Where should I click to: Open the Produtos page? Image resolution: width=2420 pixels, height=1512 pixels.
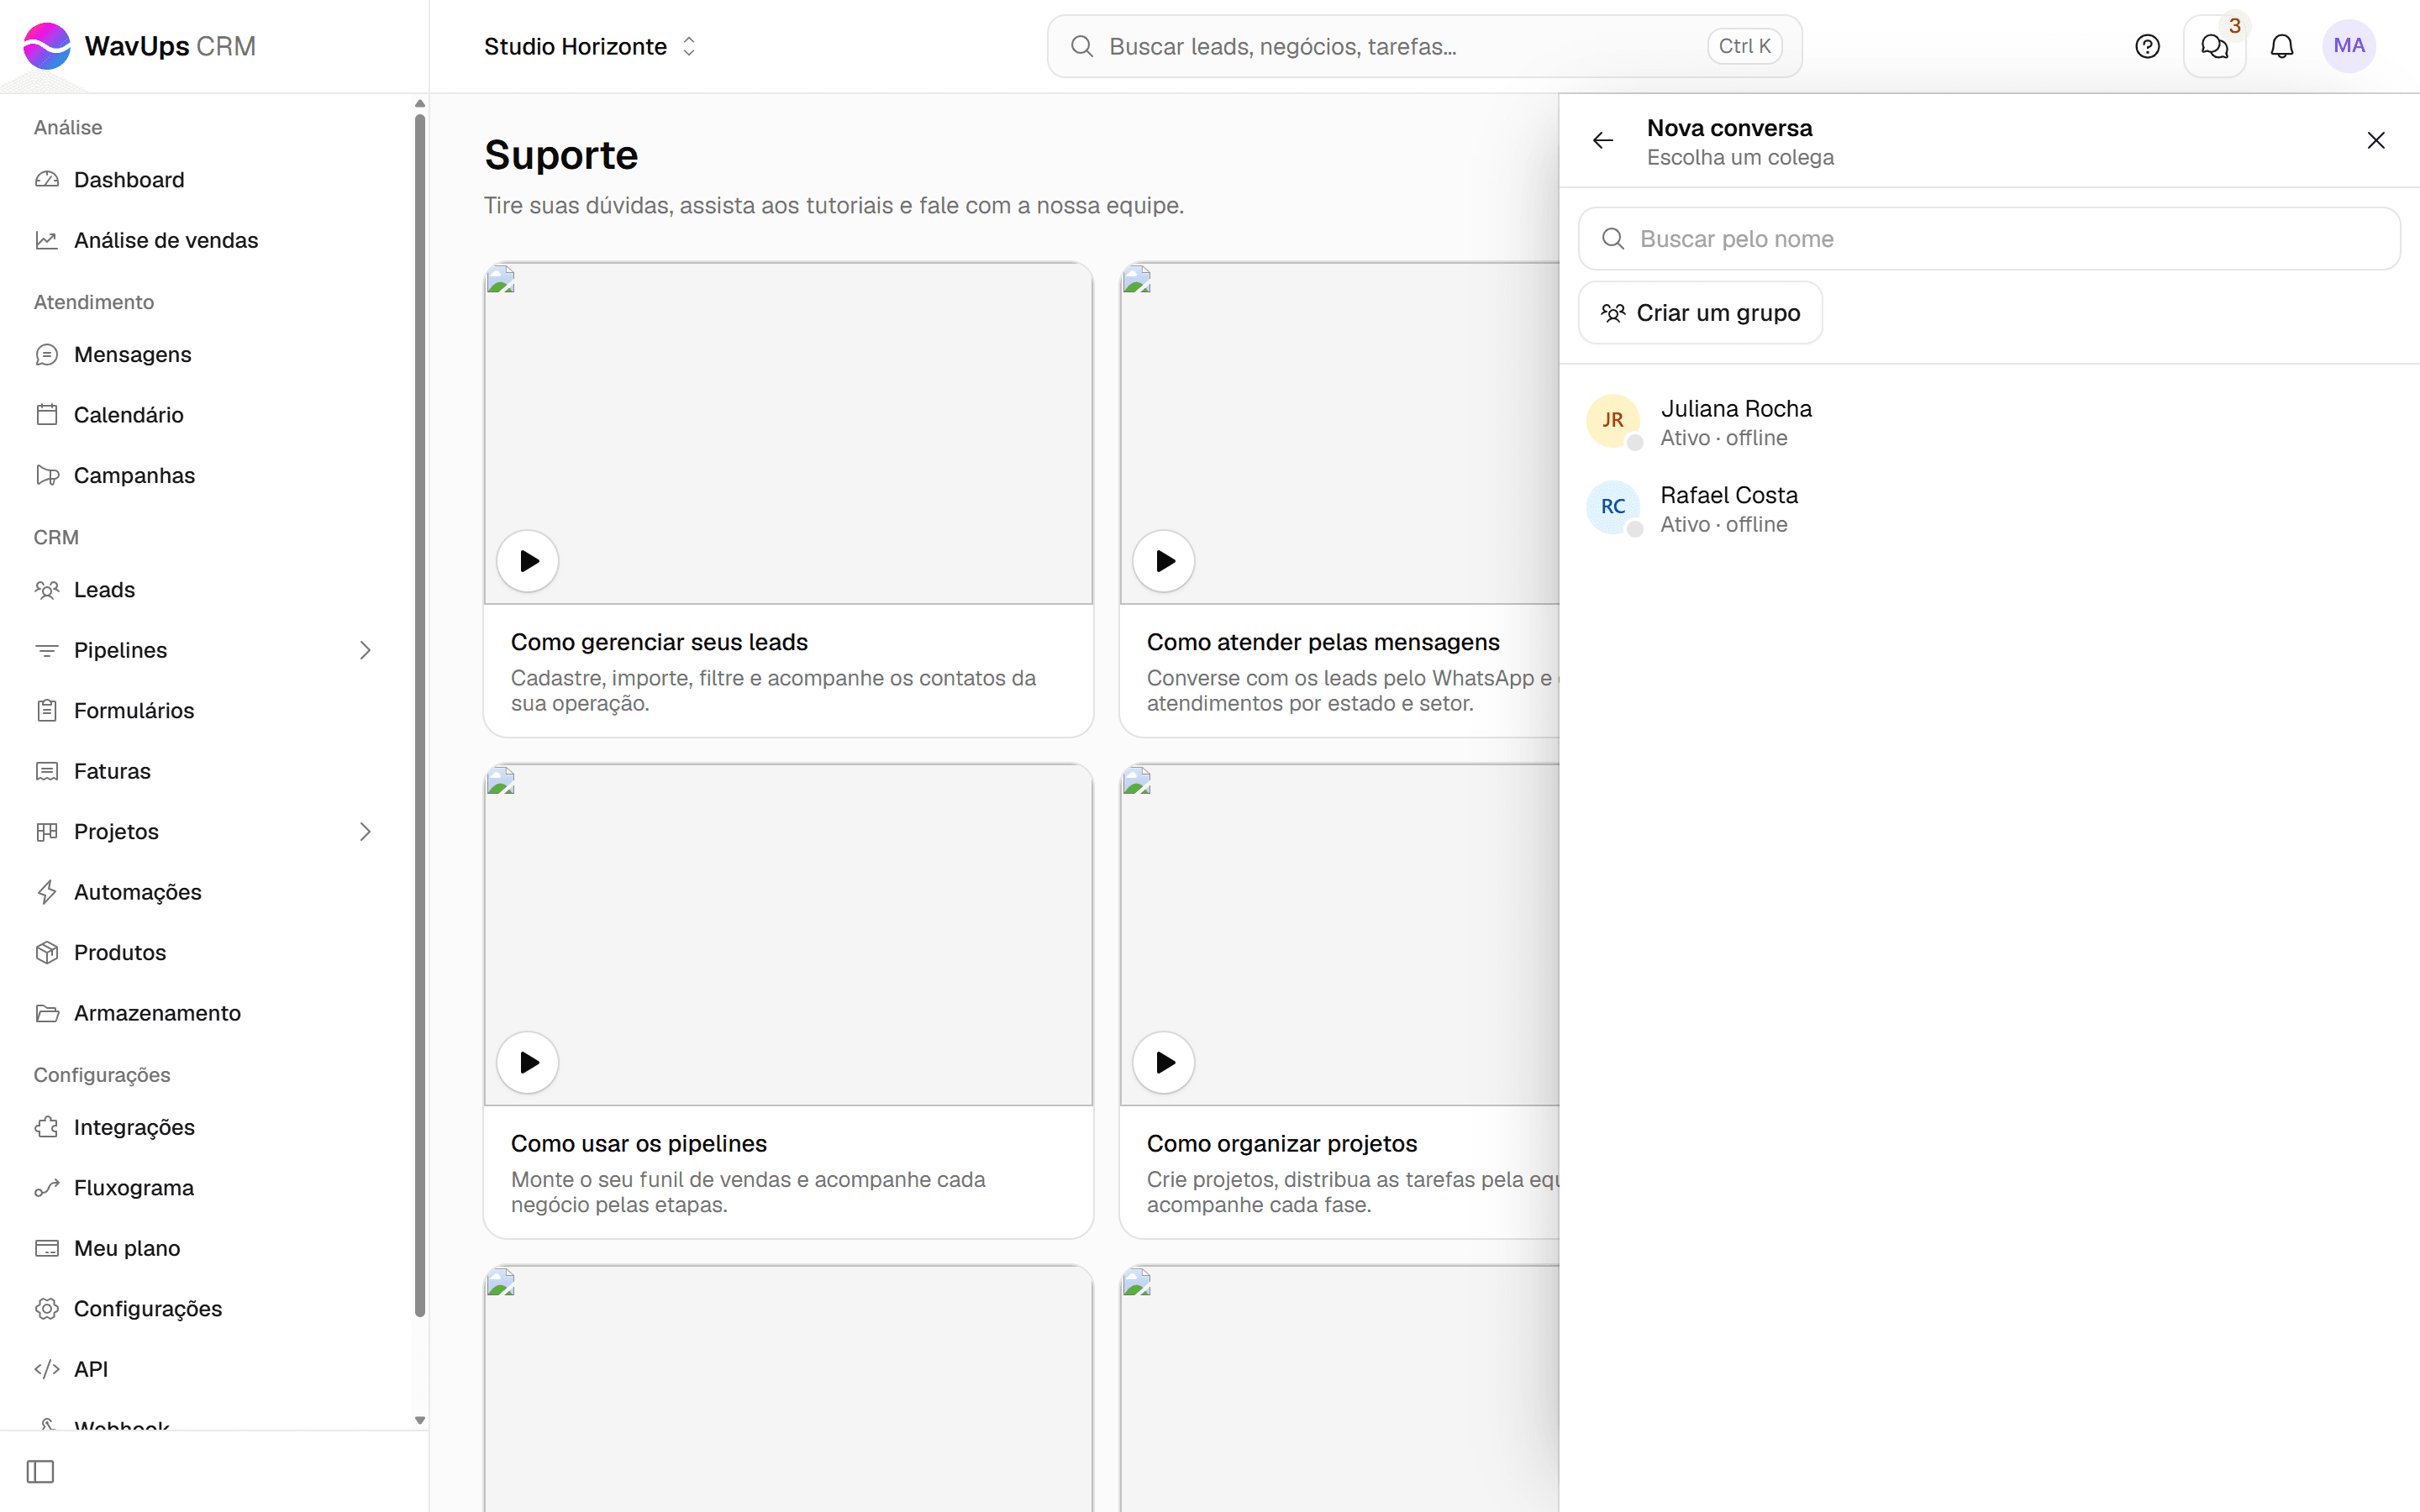[x=206, y=953]
